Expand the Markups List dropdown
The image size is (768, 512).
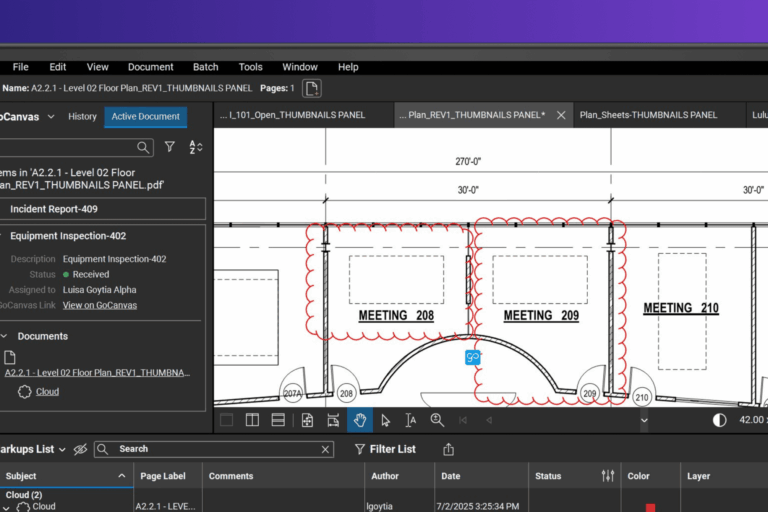tap(62, 450)
